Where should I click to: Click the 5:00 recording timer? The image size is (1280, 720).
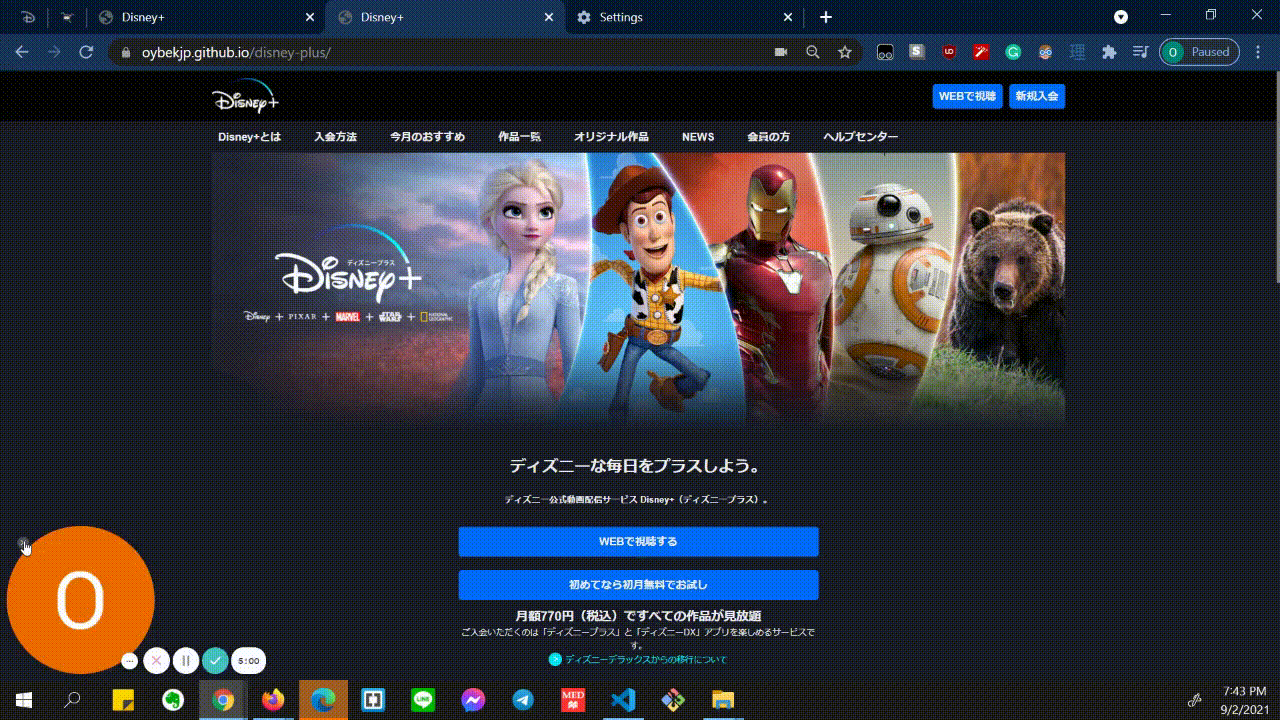click(x=249, y=661)
